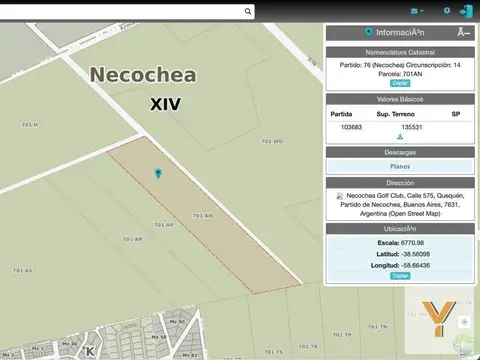Download data for partida 103683
480x360 pixels.
click(400, 137)
